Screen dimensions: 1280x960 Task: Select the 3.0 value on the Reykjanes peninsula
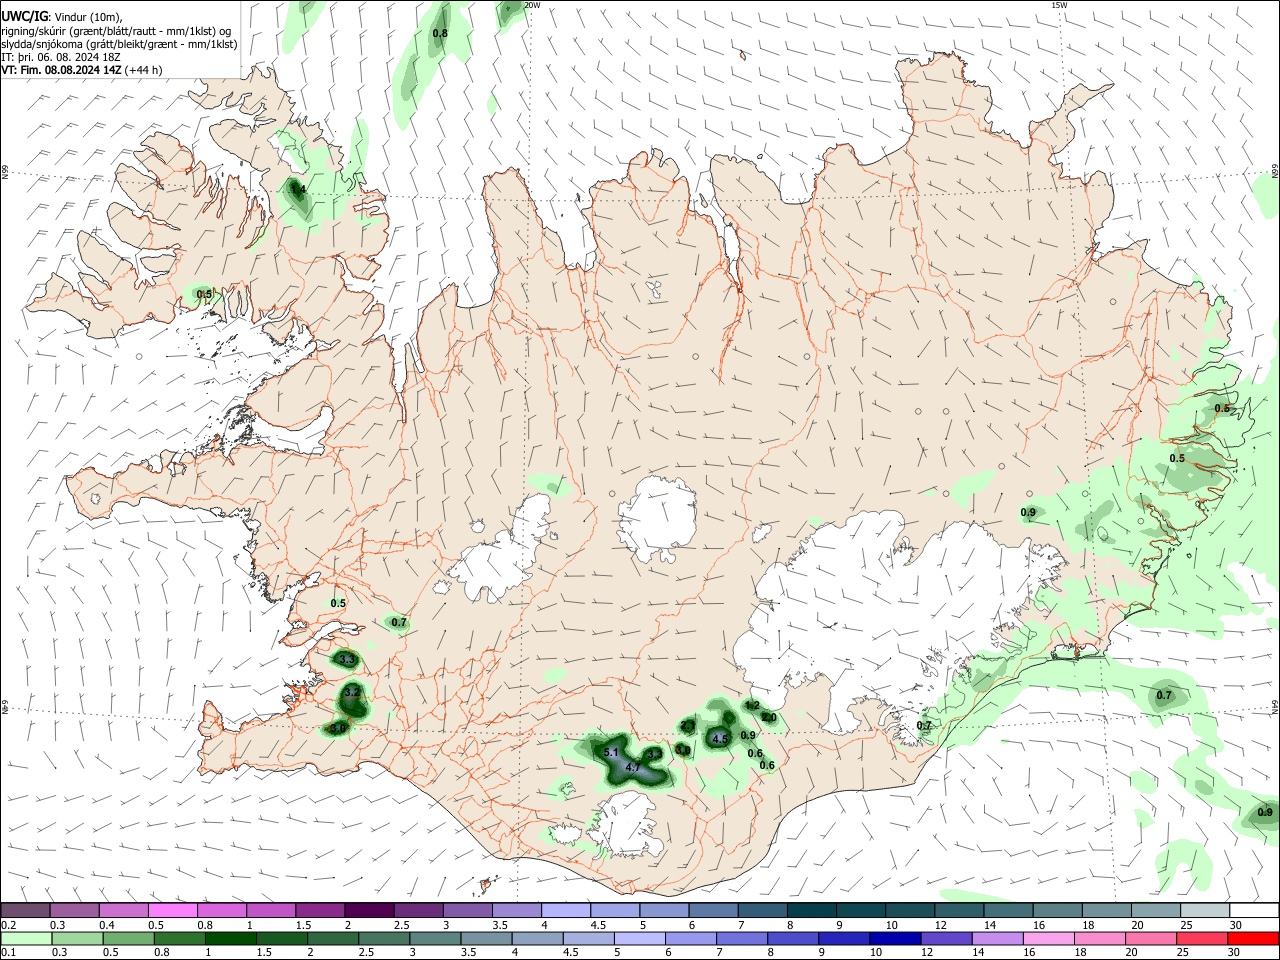(338, 728)
